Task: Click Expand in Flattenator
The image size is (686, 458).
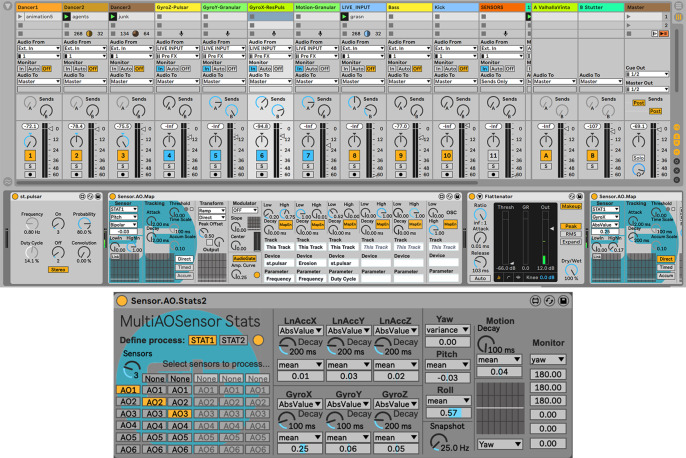Action: [x=571, y=241]
